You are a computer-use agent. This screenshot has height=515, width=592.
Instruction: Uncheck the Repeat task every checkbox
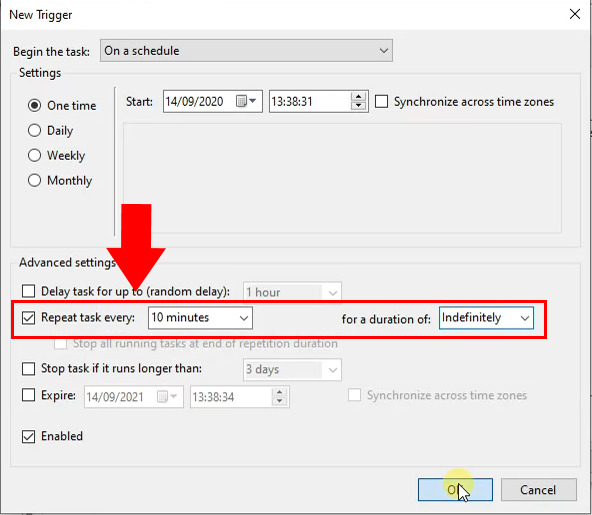pyautogui.click(x=28, y=318)
